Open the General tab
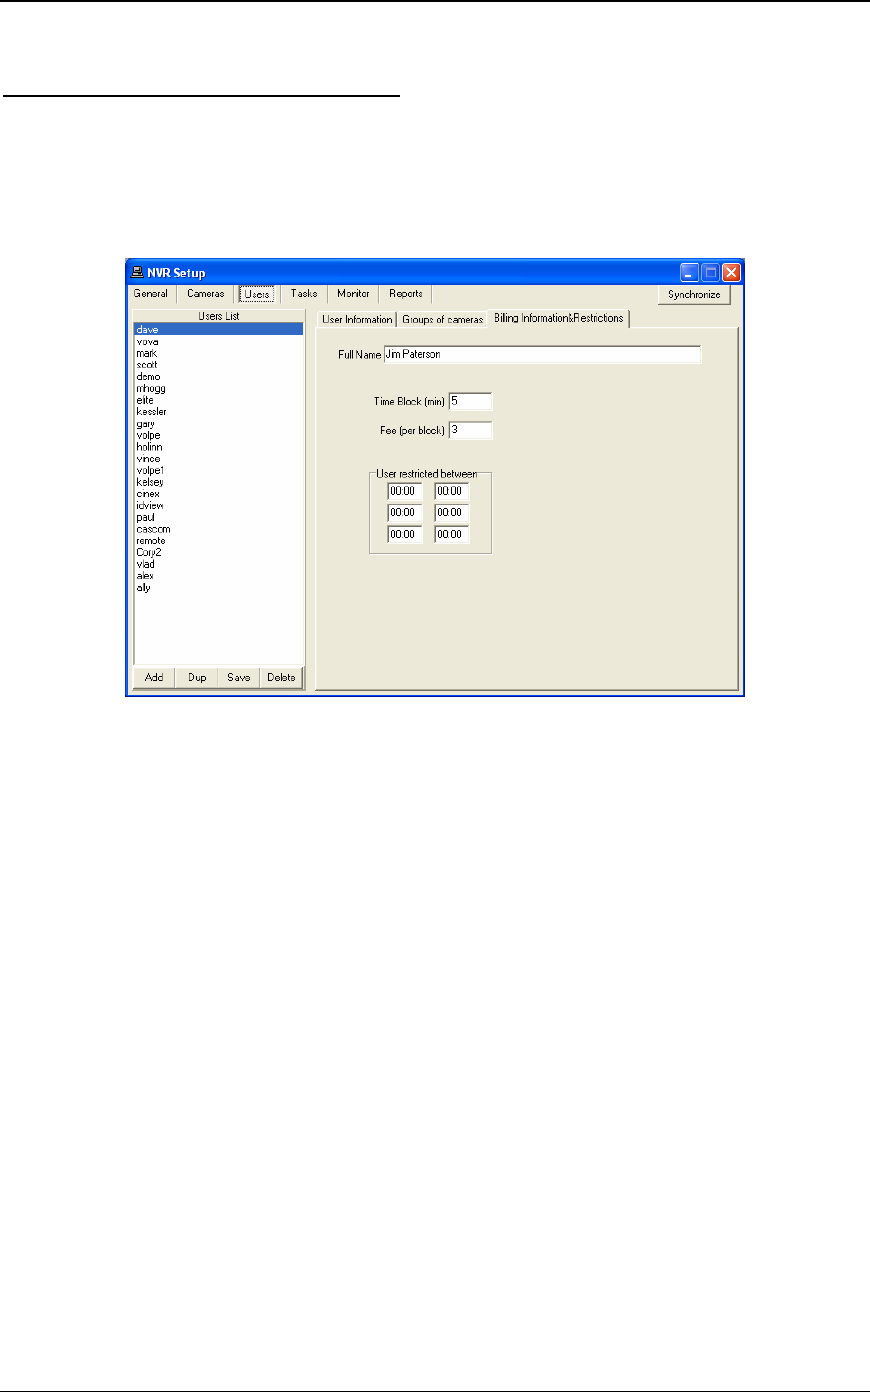Viewport: 870px width, 1392px height. (x=151, y=294)
